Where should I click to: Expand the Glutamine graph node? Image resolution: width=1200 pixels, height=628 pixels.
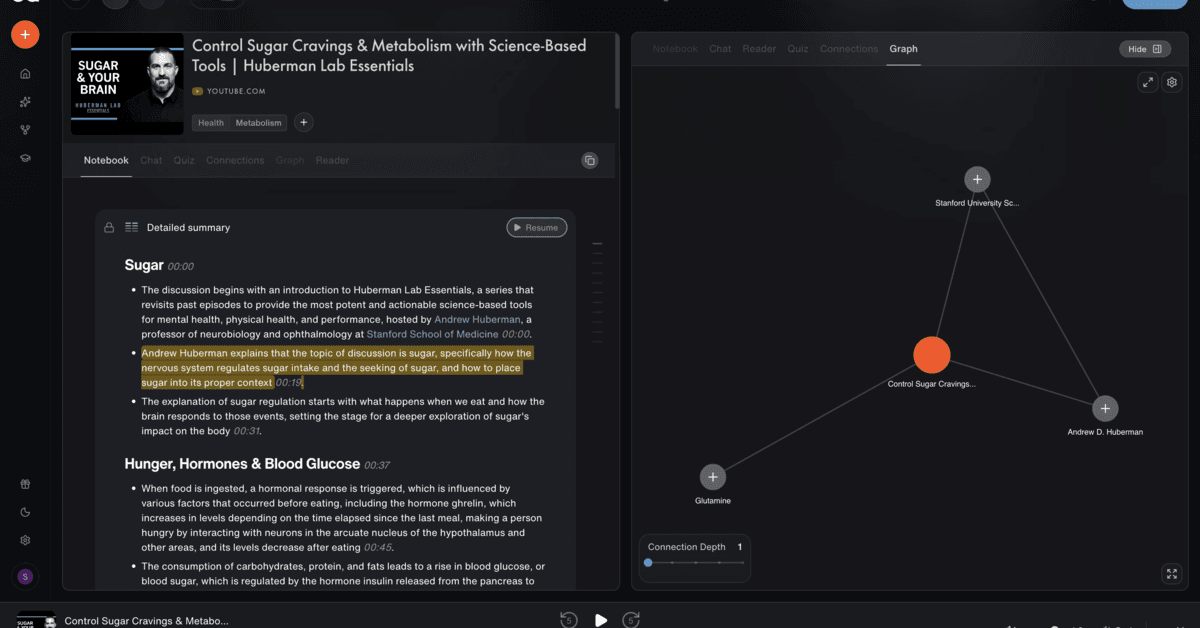712,477
